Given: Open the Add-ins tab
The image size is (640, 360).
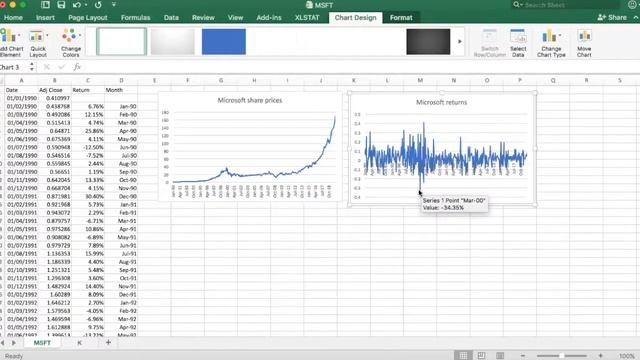Looking at the screenshot, I should point(269,18).
